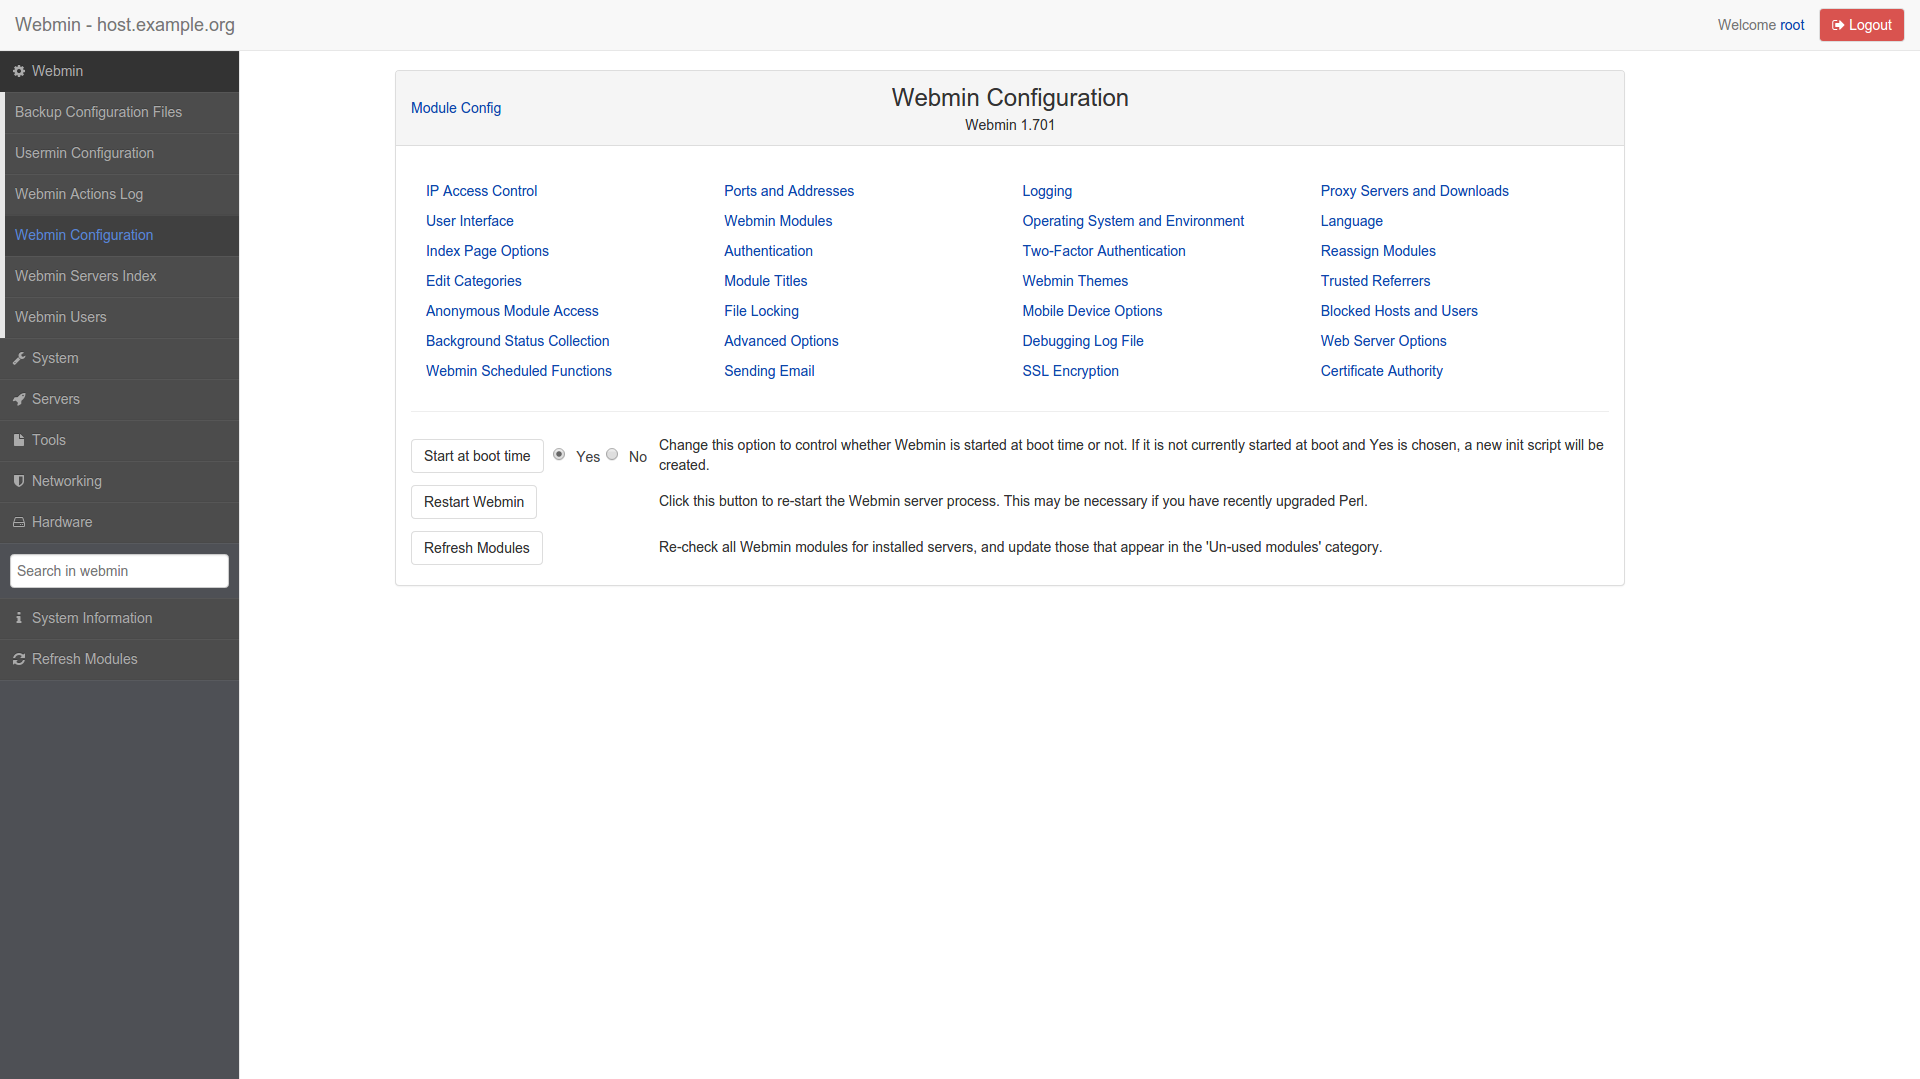The width and height of the screenshot is (1920, 1079).
Task: Collapse the Webmin sidebar category
Action: click(119, 71)
